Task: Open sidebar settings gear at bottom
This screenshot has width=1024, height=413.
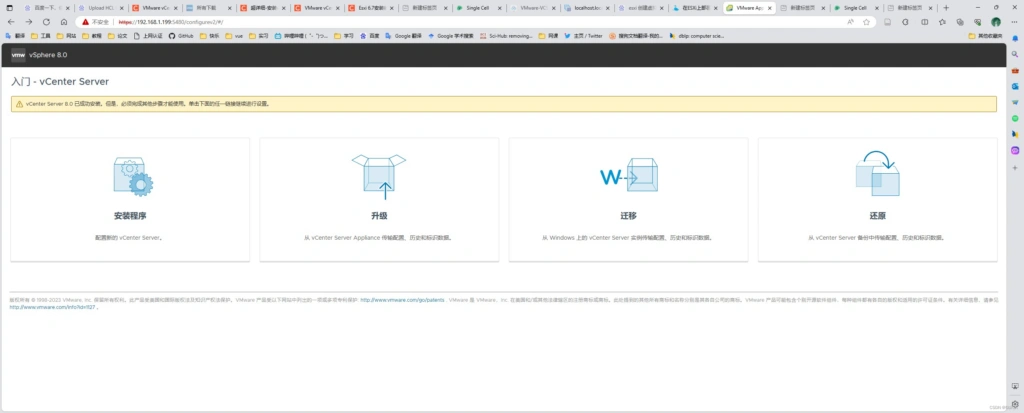Action: (x=1015, y=404)
